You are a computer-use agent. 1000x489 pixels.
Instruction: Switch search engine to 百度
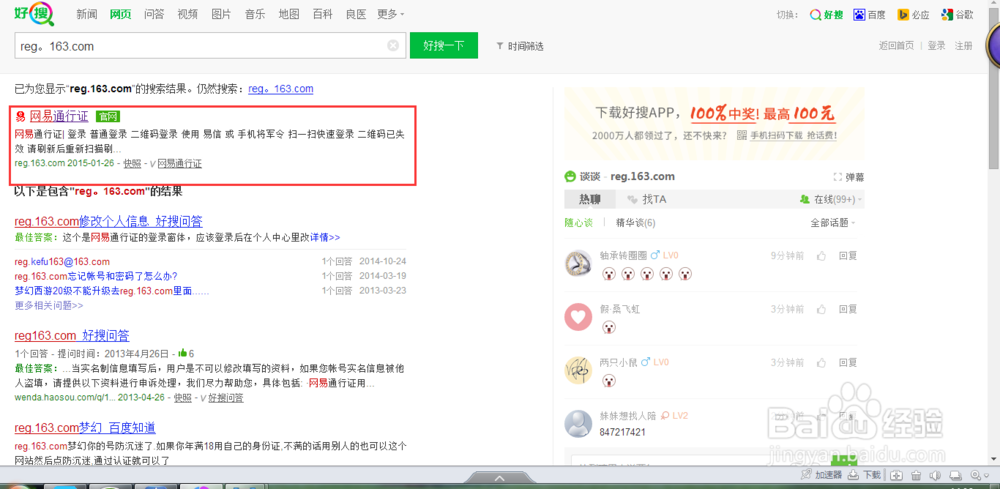click(x=869, y=15)
